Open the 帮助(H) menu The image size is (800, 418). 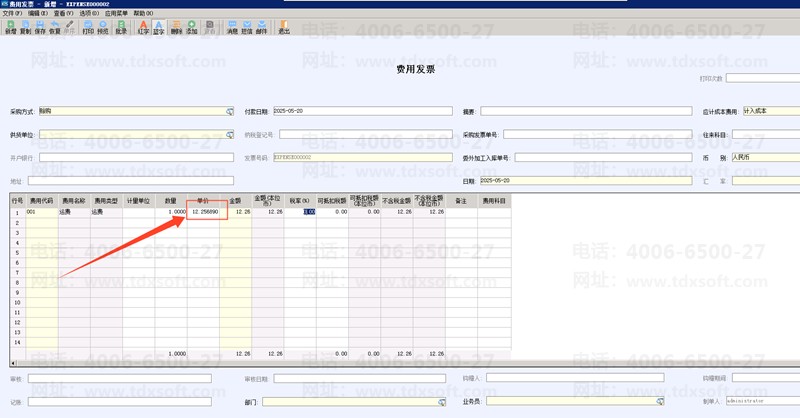[143, 13]
